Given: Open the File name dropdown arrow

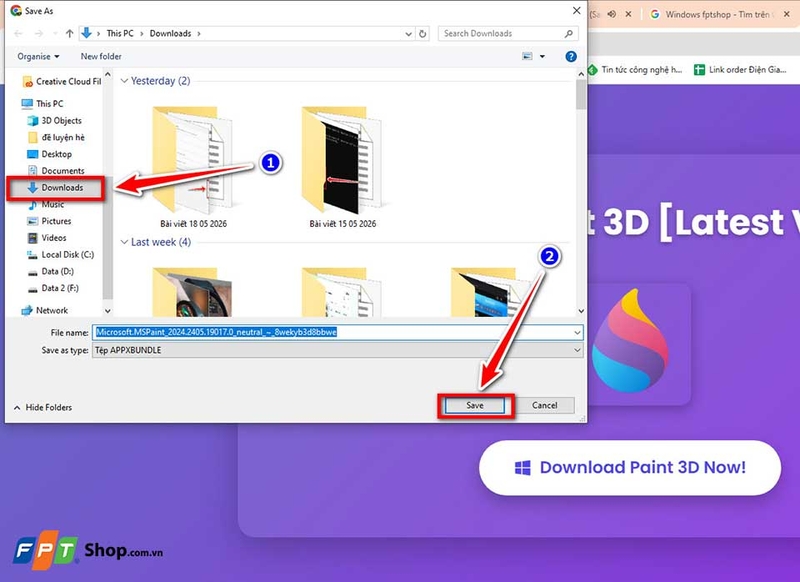Looking at the screenshot, I should pyautogui.click(x=577, y=333).
